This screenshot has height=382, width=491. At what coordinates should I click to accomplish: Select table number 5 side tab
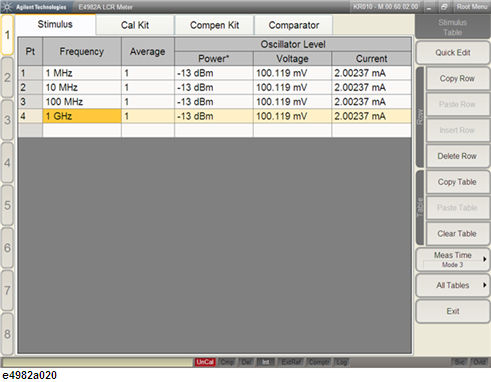tap(7, 205)
